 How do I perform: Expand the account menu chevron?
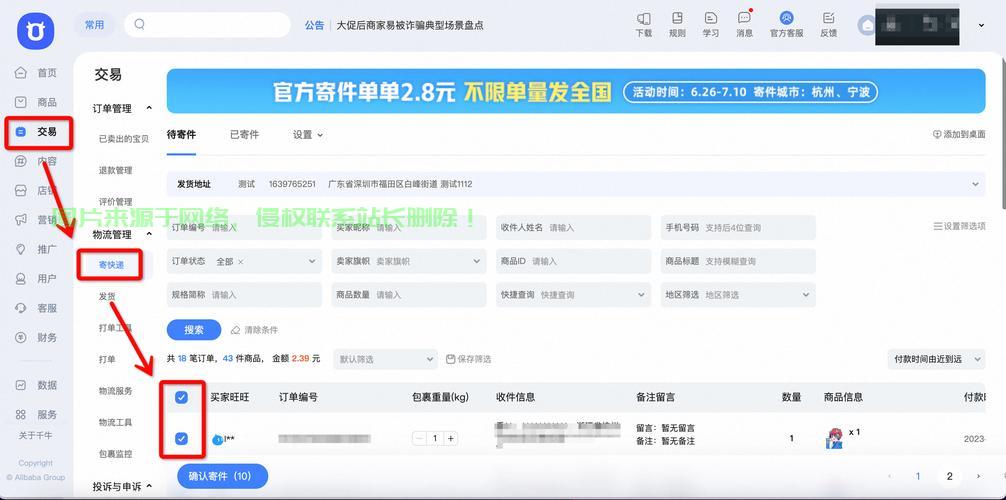click(x=981, y=25)
